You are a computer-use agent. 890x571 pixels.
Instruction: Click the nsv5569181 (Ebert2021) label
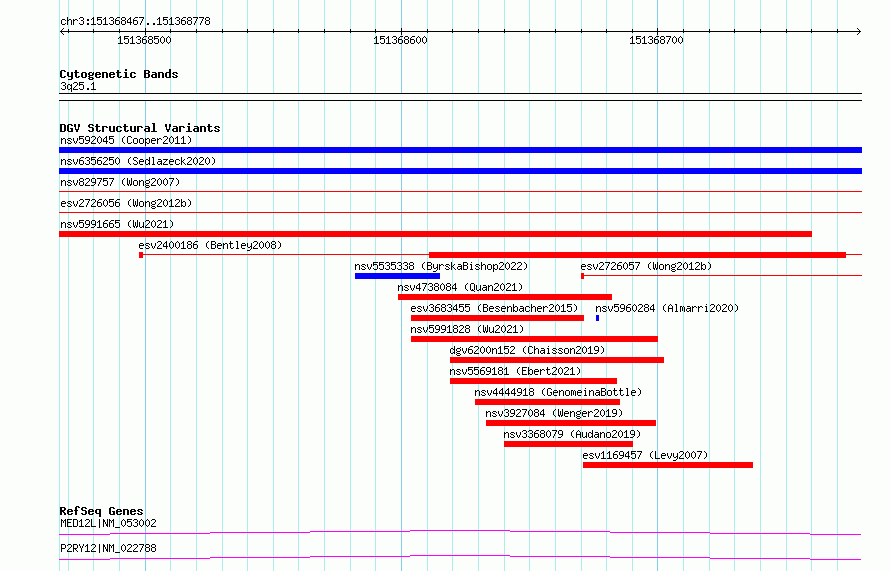(x=515, y=371)
